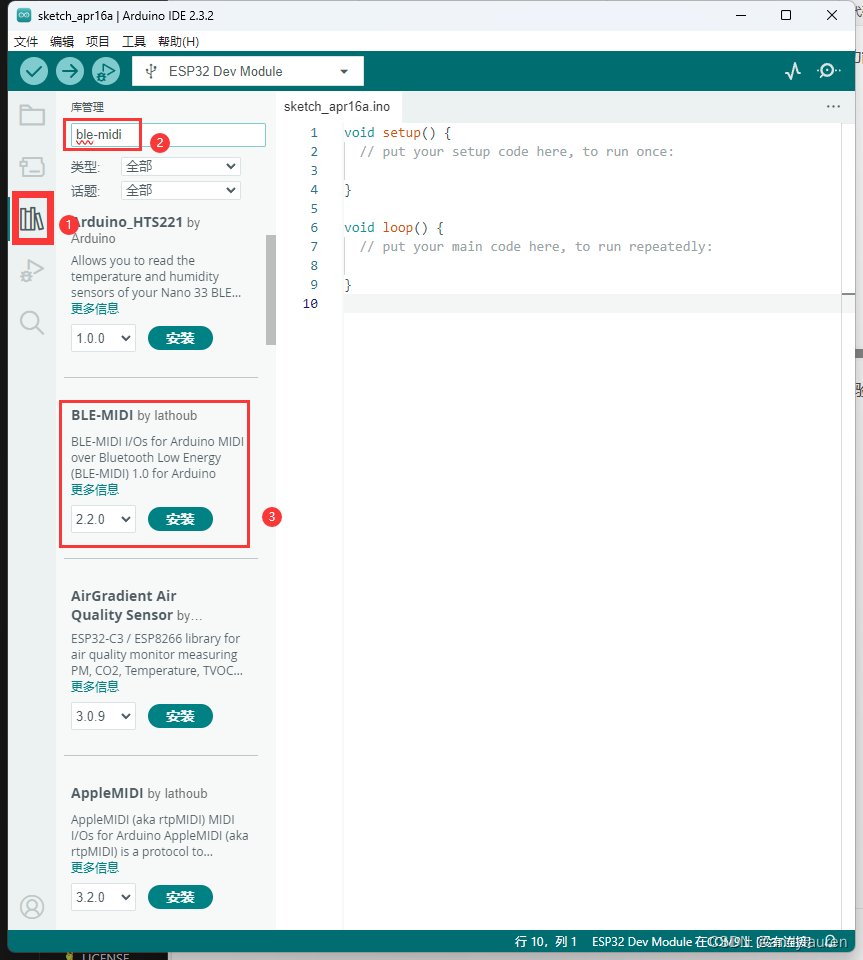Open 更多信息 link for AppleMIDI

95,868
